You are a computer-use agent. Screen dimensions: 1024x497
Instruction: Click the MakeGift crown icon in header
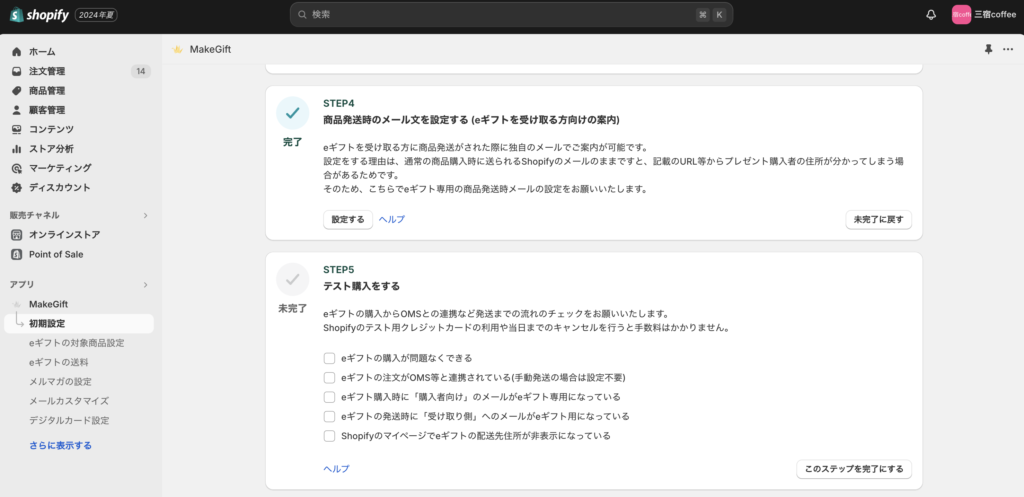point(177,49)
